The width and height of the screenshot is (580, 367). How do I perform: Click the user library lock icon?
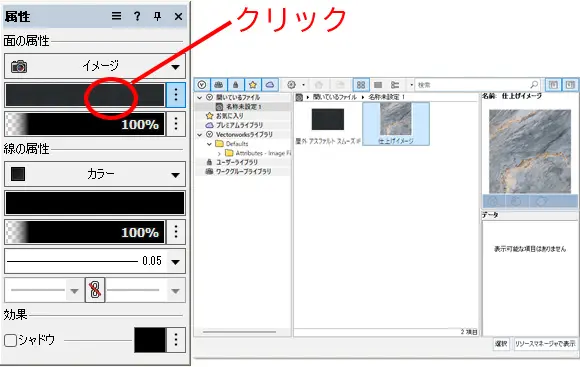tap(236, 85)
